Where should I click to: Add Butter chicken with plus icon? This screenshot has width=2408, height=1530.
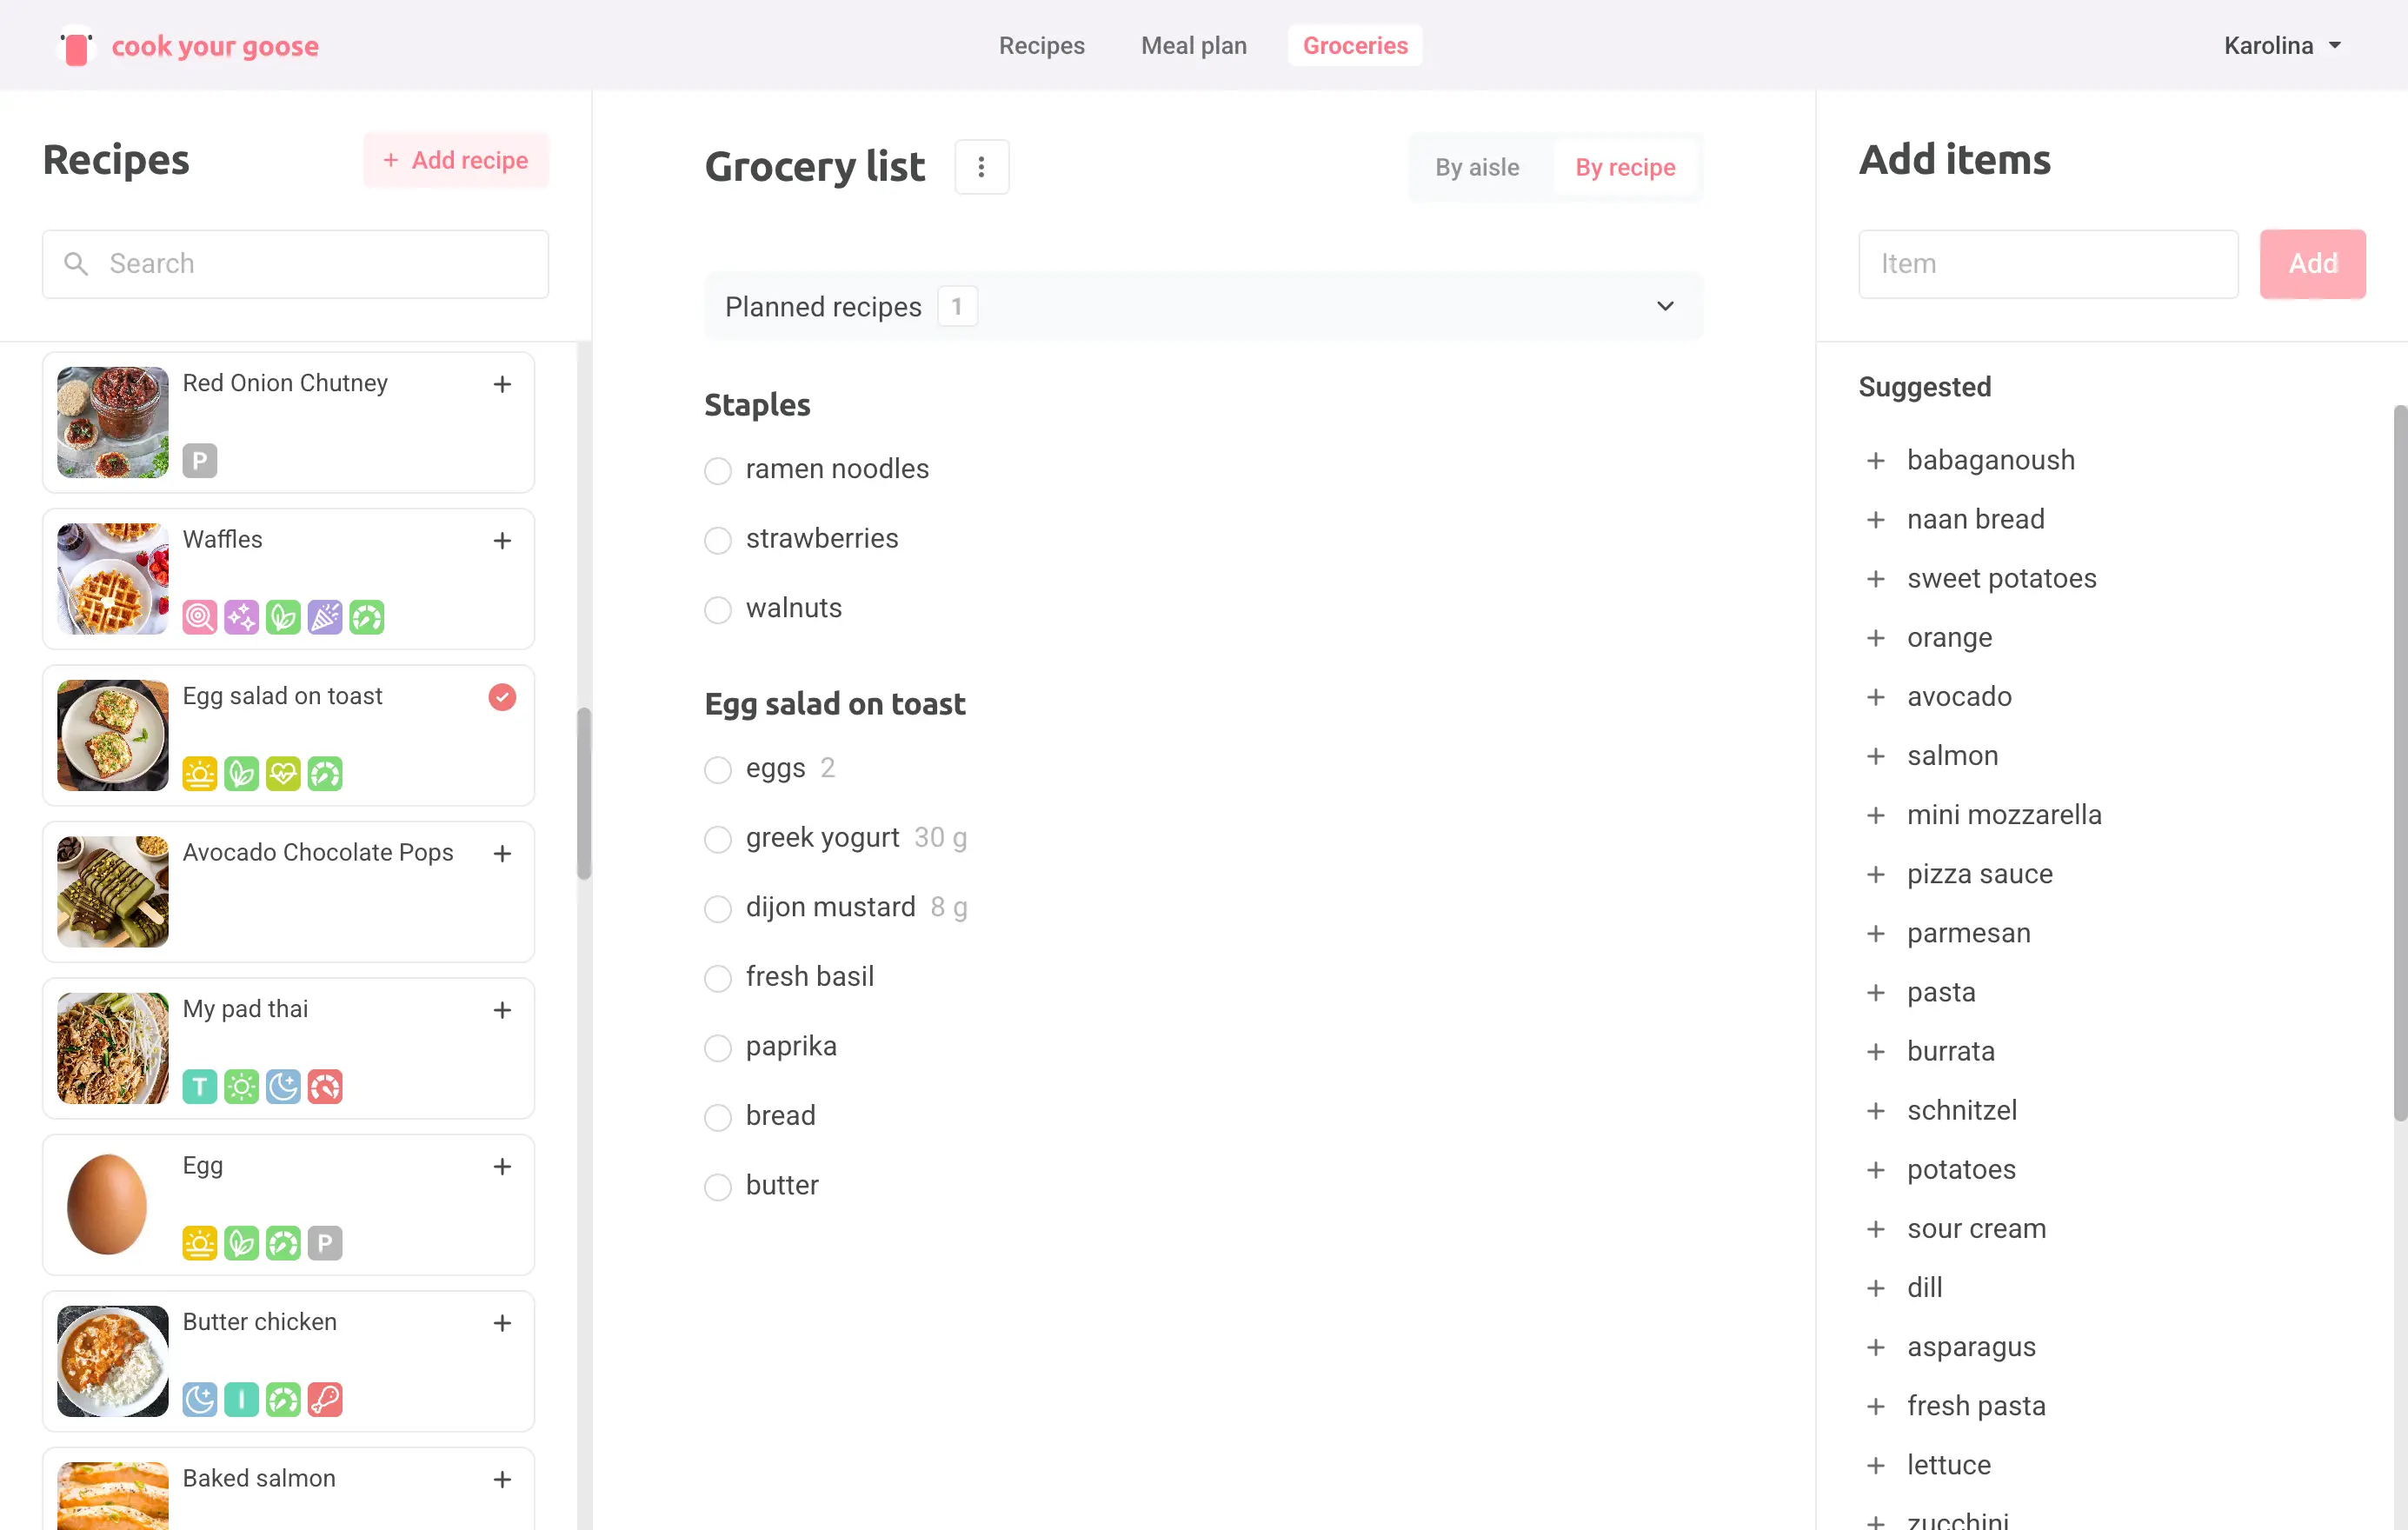coord(502,1323)
